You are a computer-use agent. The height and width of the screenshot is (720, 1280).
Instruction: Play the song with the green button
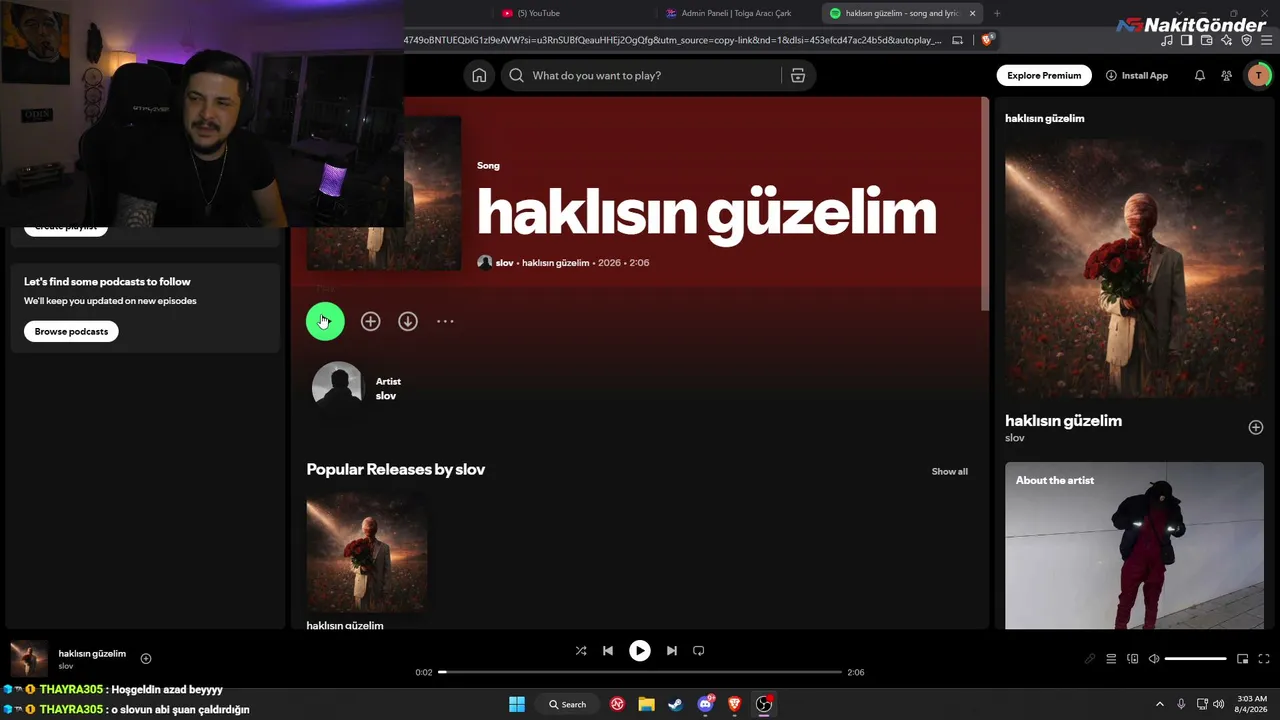click(x=325, y=321)
